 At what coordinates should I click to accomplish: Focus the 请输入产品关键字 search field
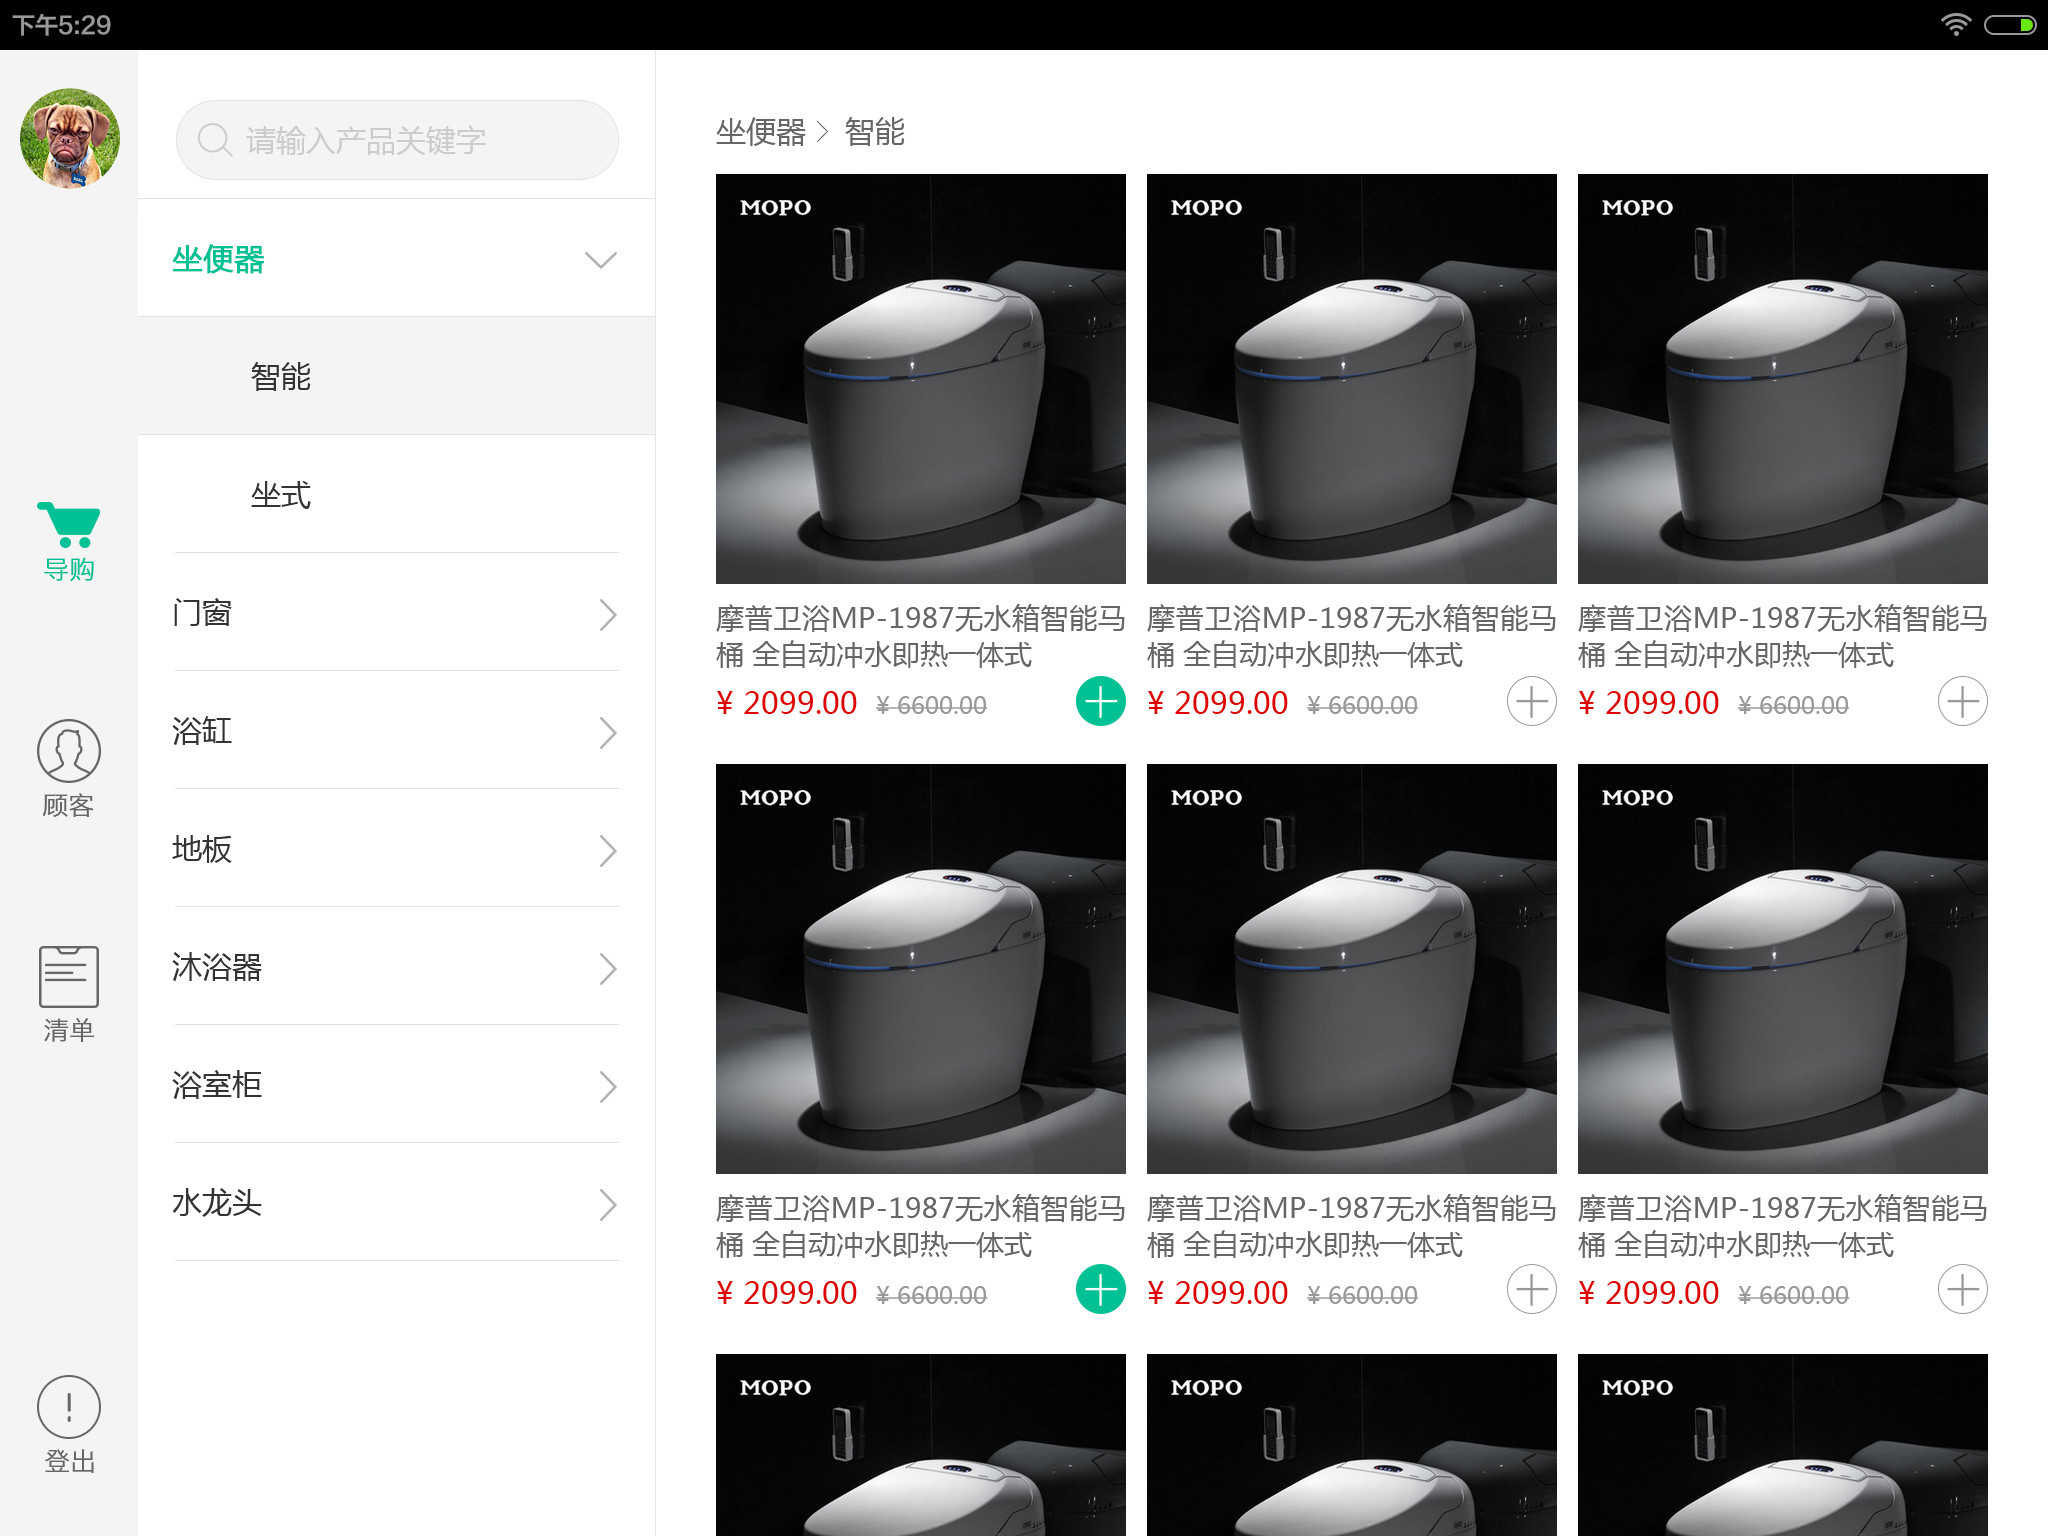click(x=397, y=140)
